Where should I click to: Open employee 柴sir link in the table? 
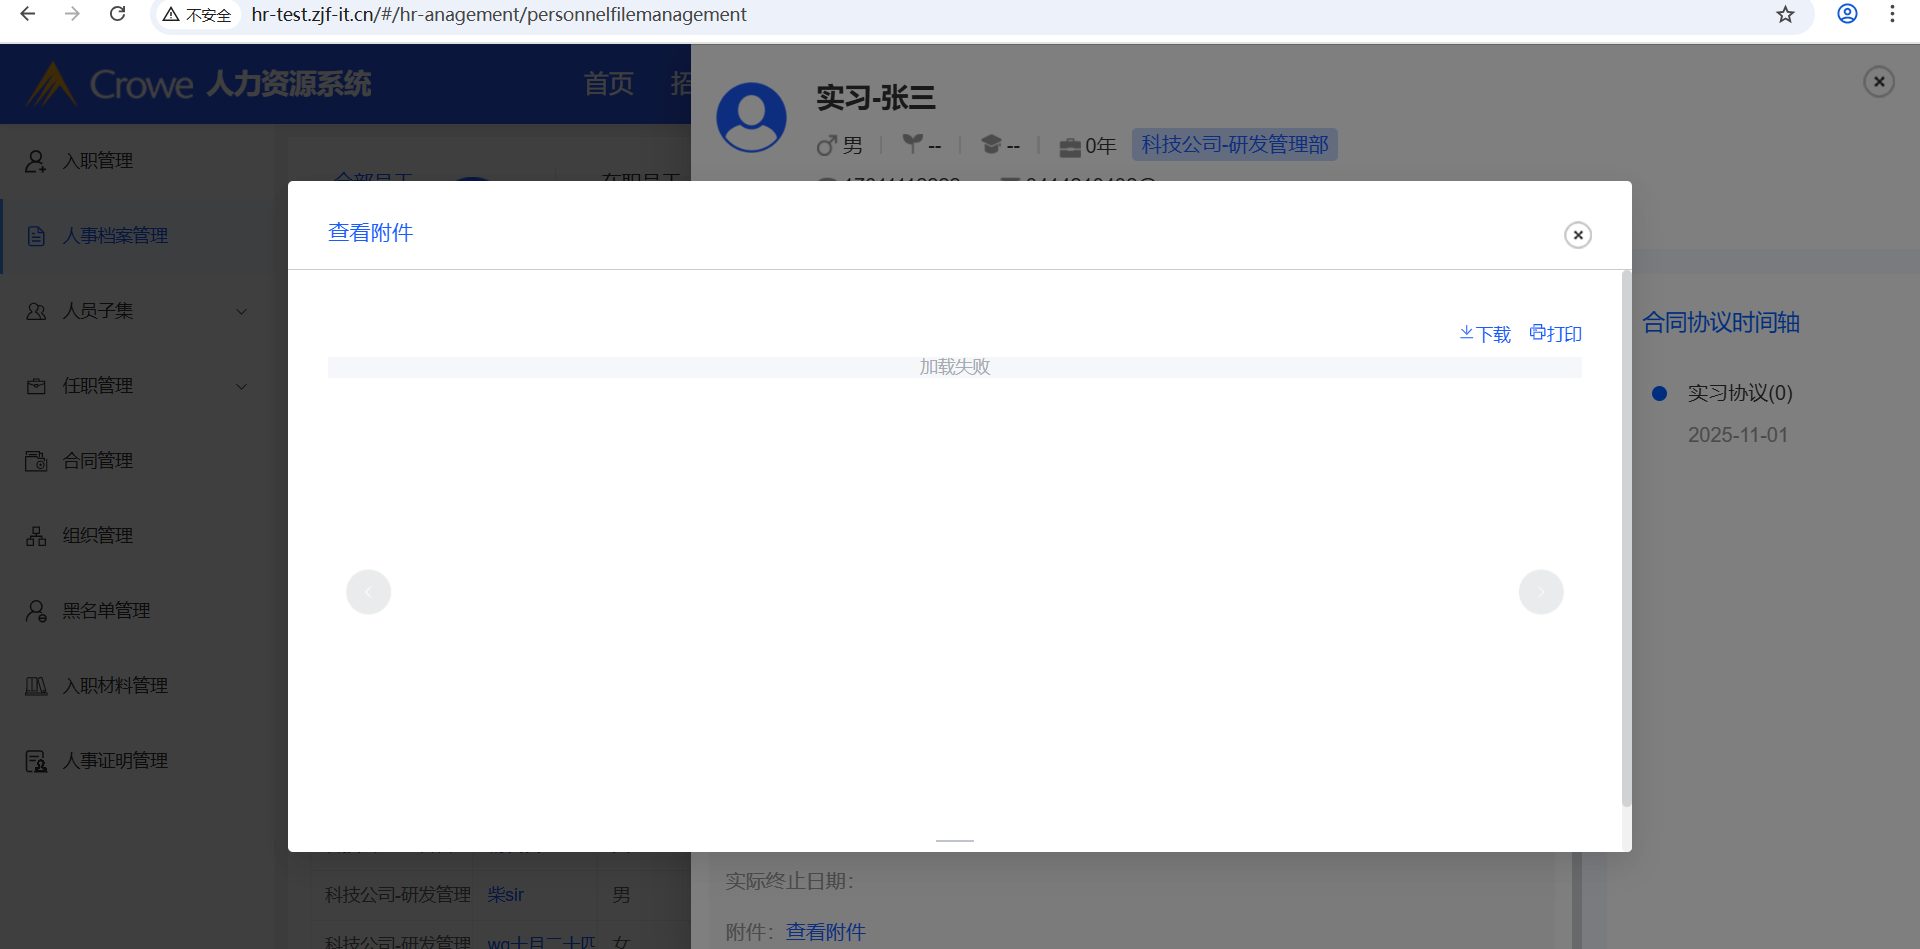click(506, 895)
